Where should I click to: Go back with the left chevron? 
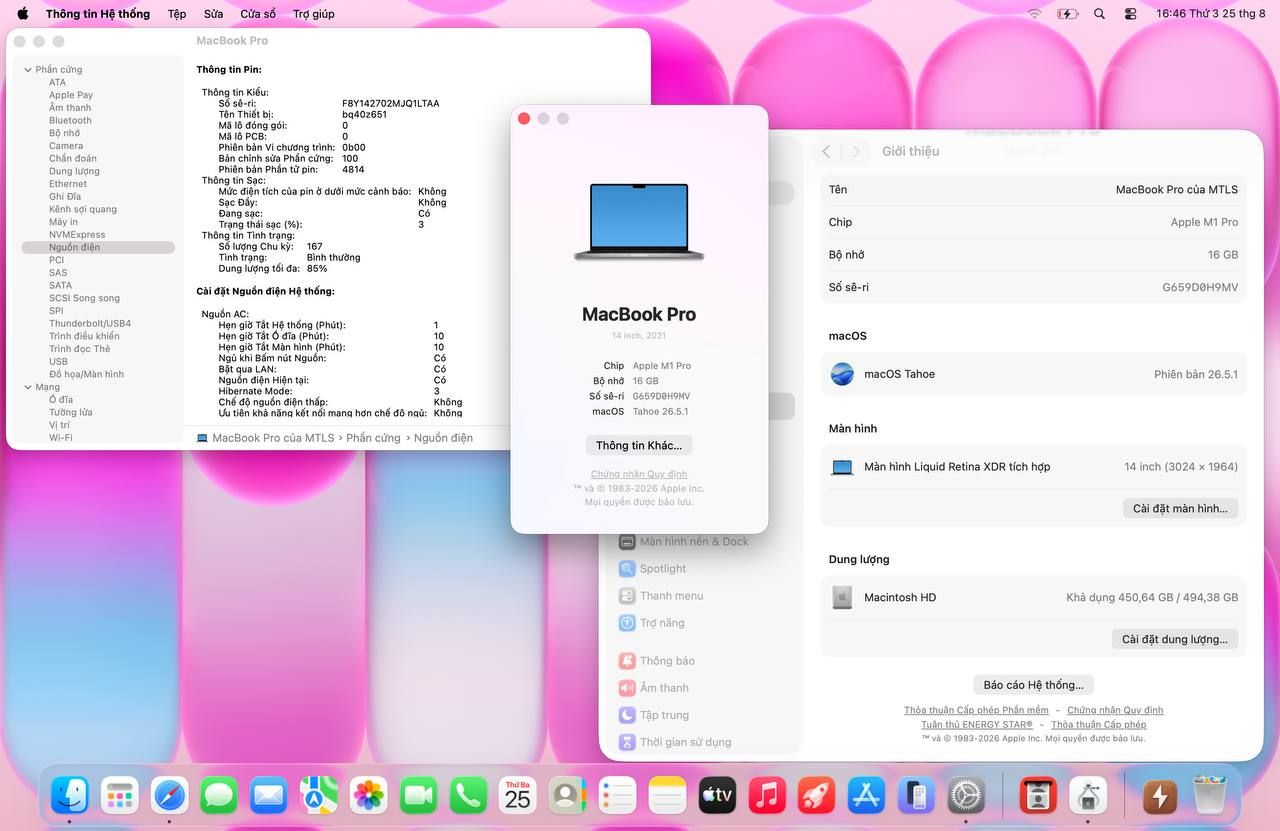[826, 152]
